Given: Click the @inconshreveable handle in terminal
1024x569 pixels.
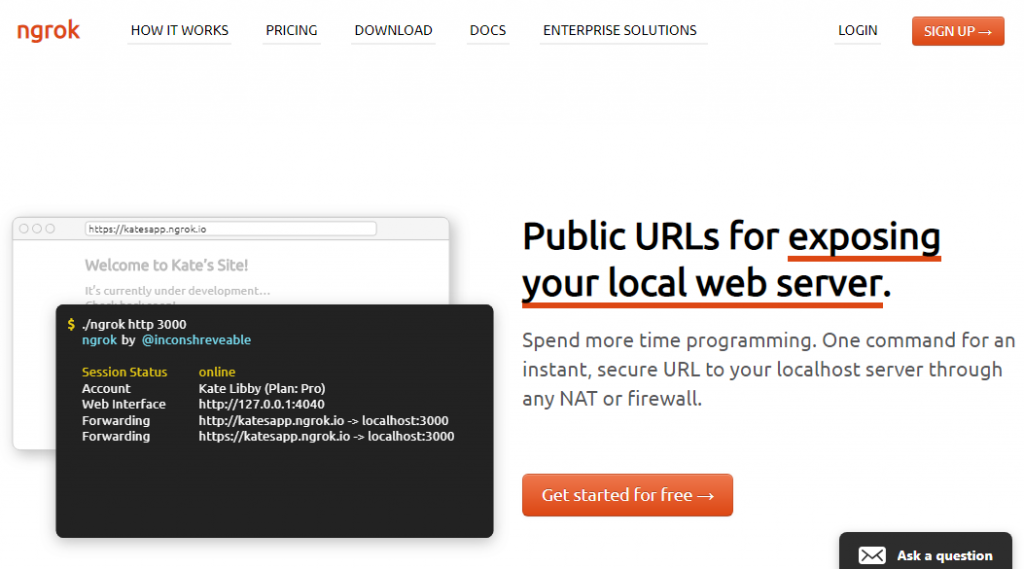Looking at the screenshot, I should (196, 340).
